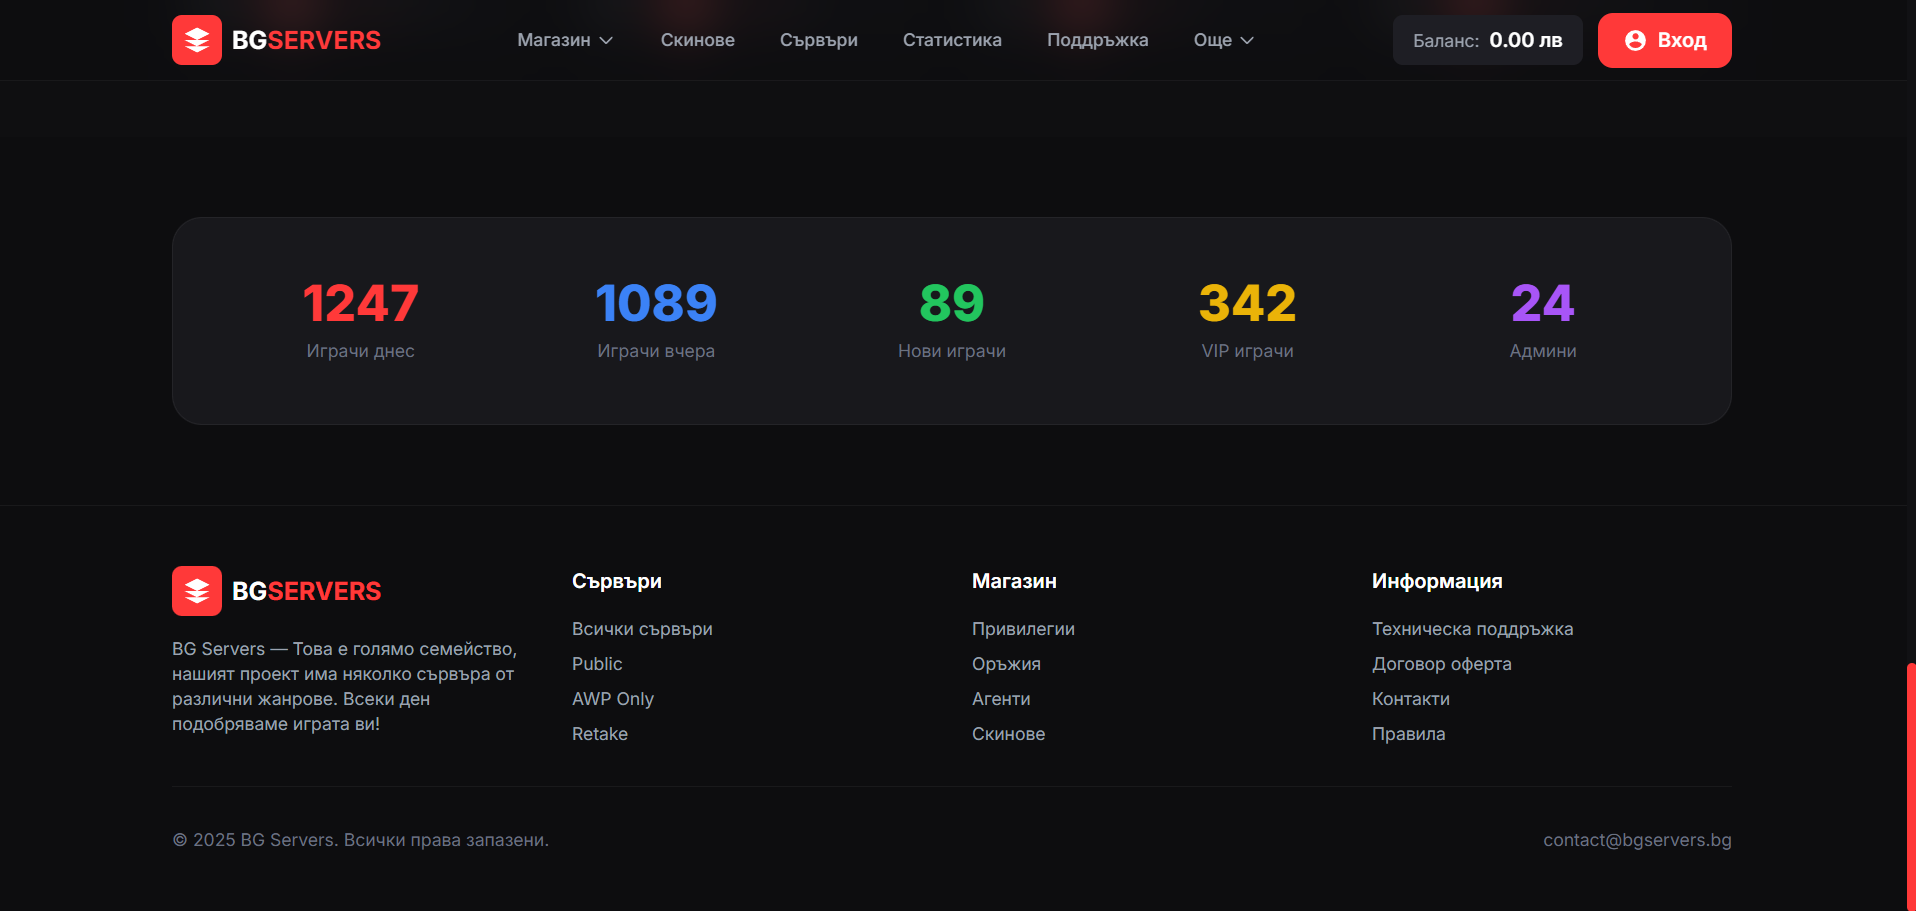The height and width of the screenshot is (911, 1916).
Task: Select the BGSERVERS logo icon in the footer
Action: point(197,590)
